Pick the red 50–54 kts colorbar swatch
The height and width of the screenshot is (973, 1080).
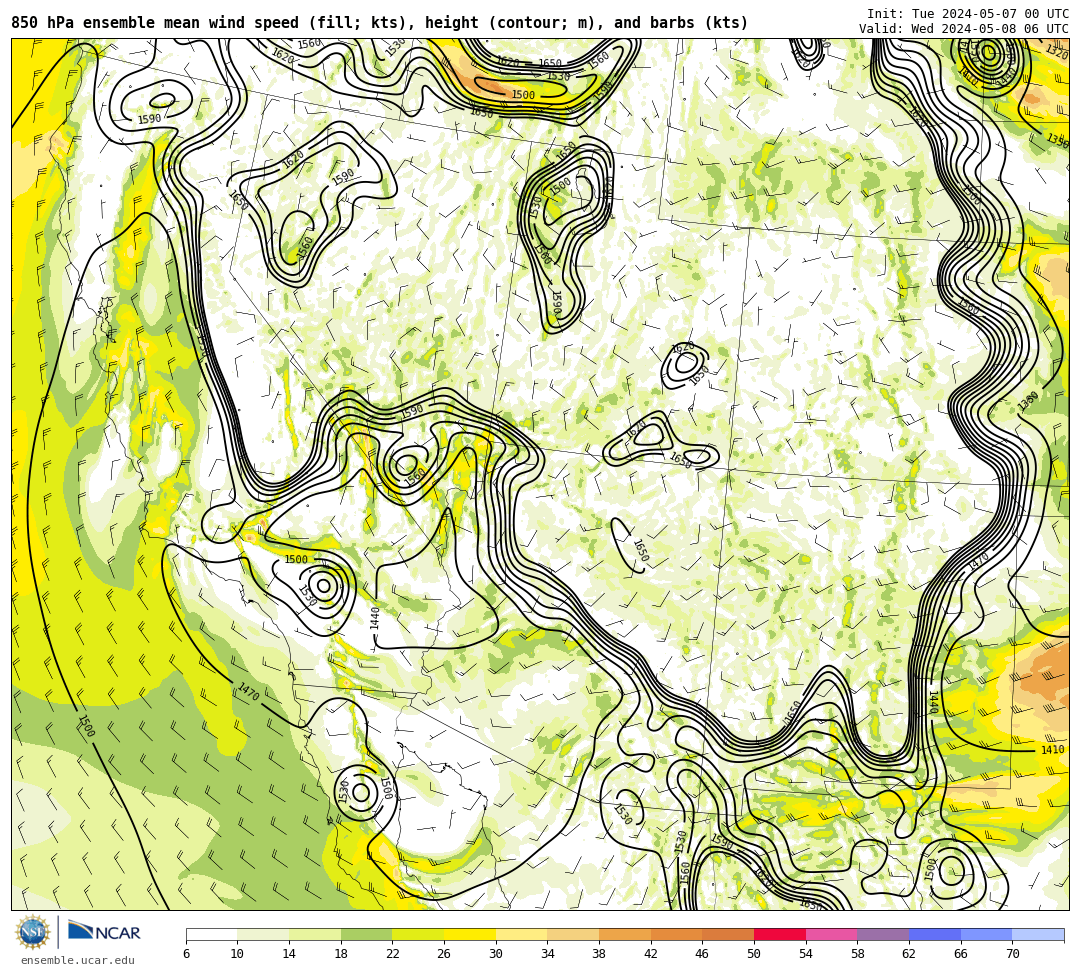click(780, 934)
